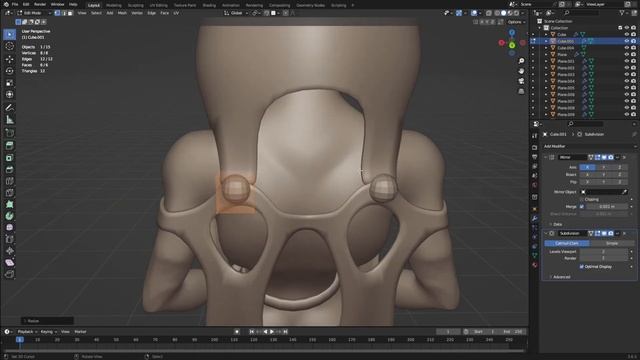640x360 pixels.
Task: Select the Edge Slide tool
Action: [x=9, y=239]
